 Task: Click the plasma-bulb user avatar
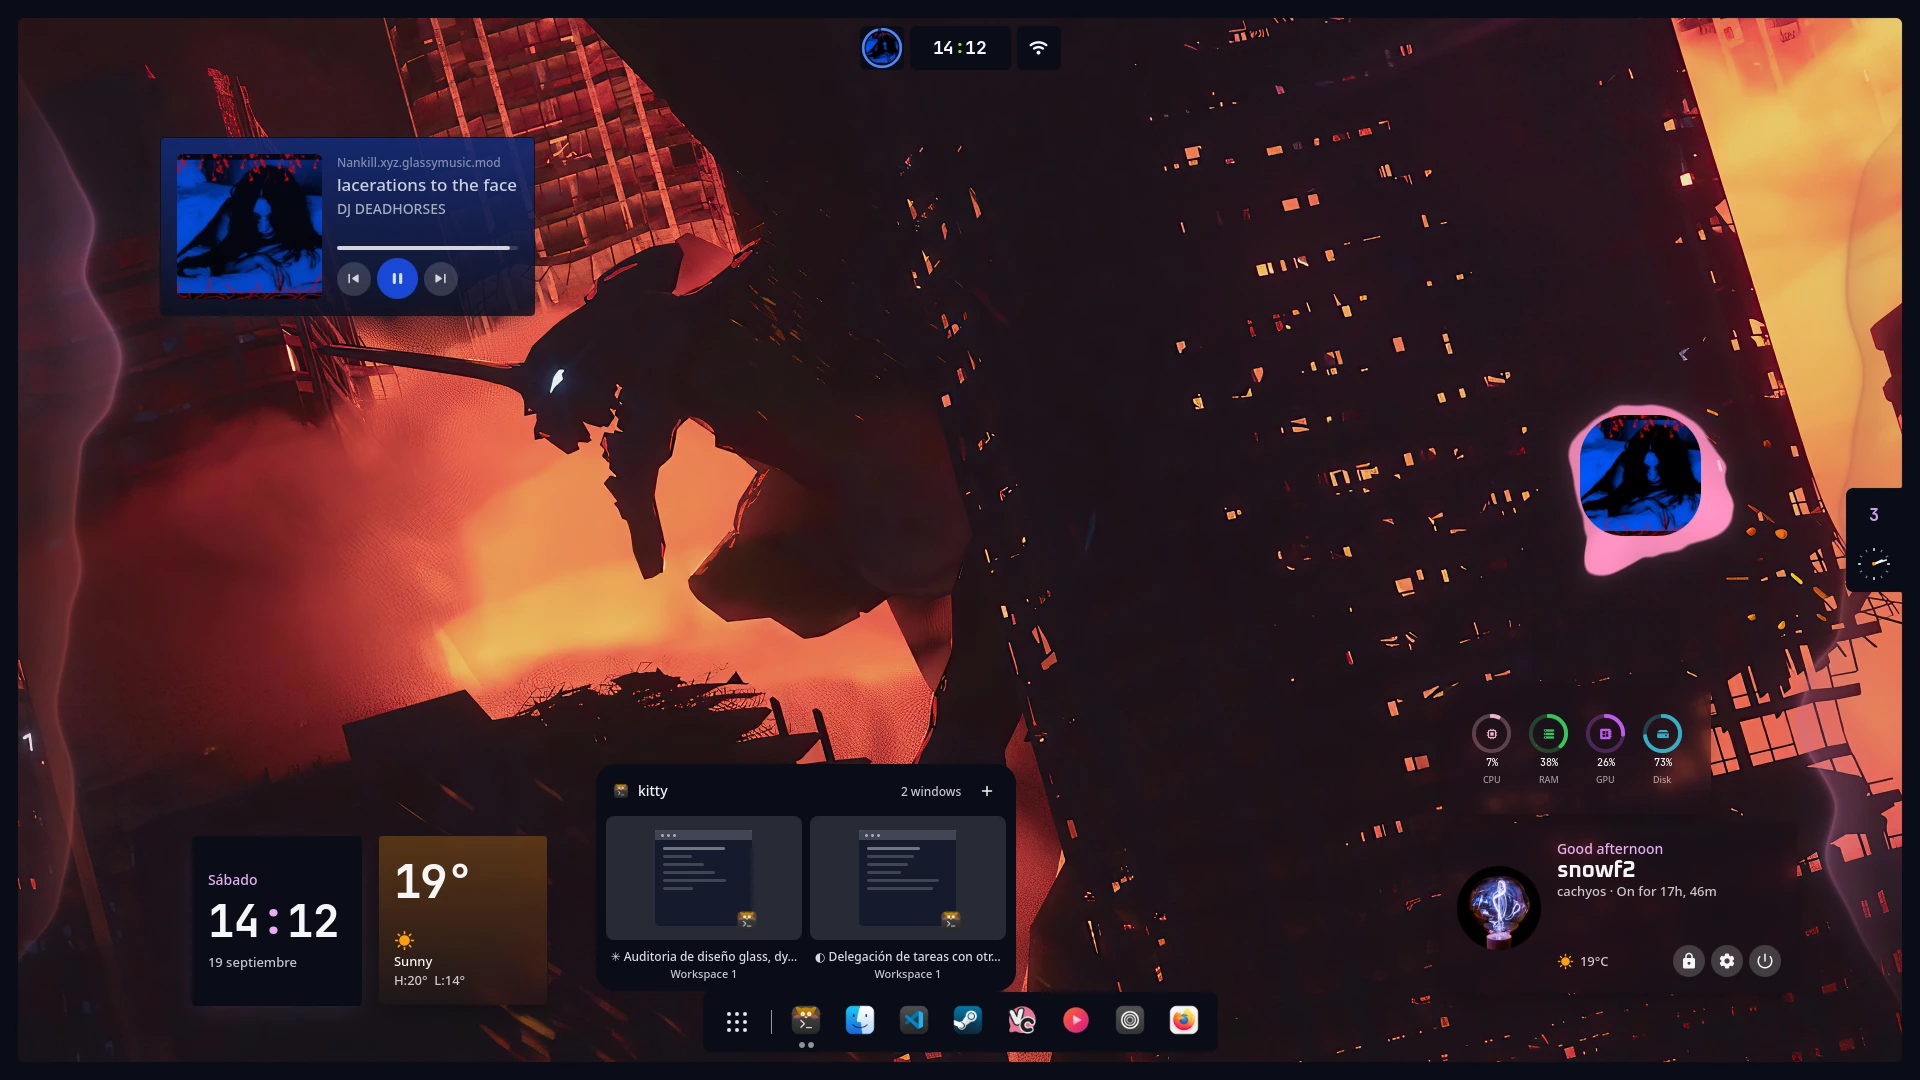1499,908
